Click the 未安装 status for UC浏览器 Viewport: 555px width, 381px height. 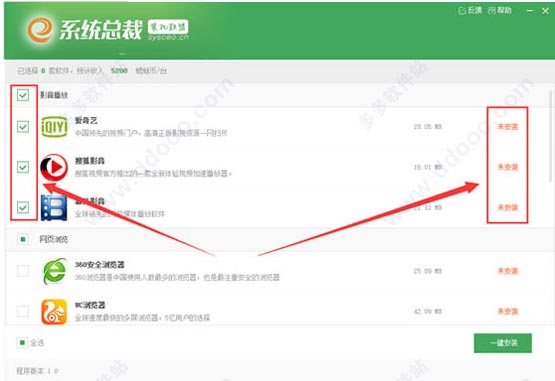[x=508, y=311]
